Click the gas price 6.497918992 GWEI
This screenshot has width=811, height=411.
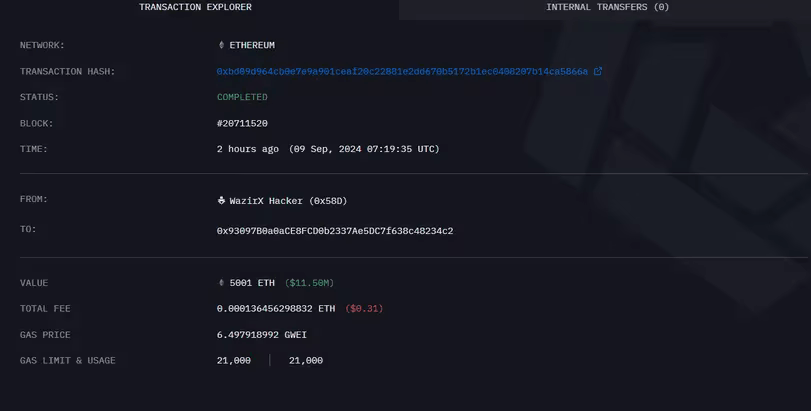click(x=262, y=335)
